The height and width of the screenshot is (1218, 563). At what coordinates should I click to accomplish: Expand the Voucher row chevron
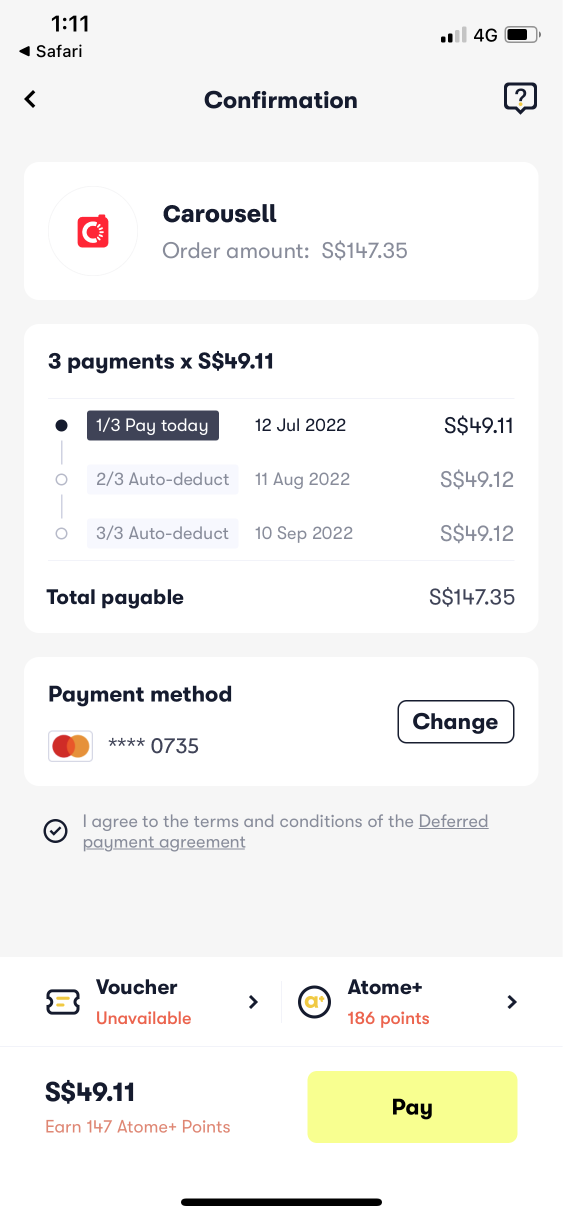[253, 1002]
